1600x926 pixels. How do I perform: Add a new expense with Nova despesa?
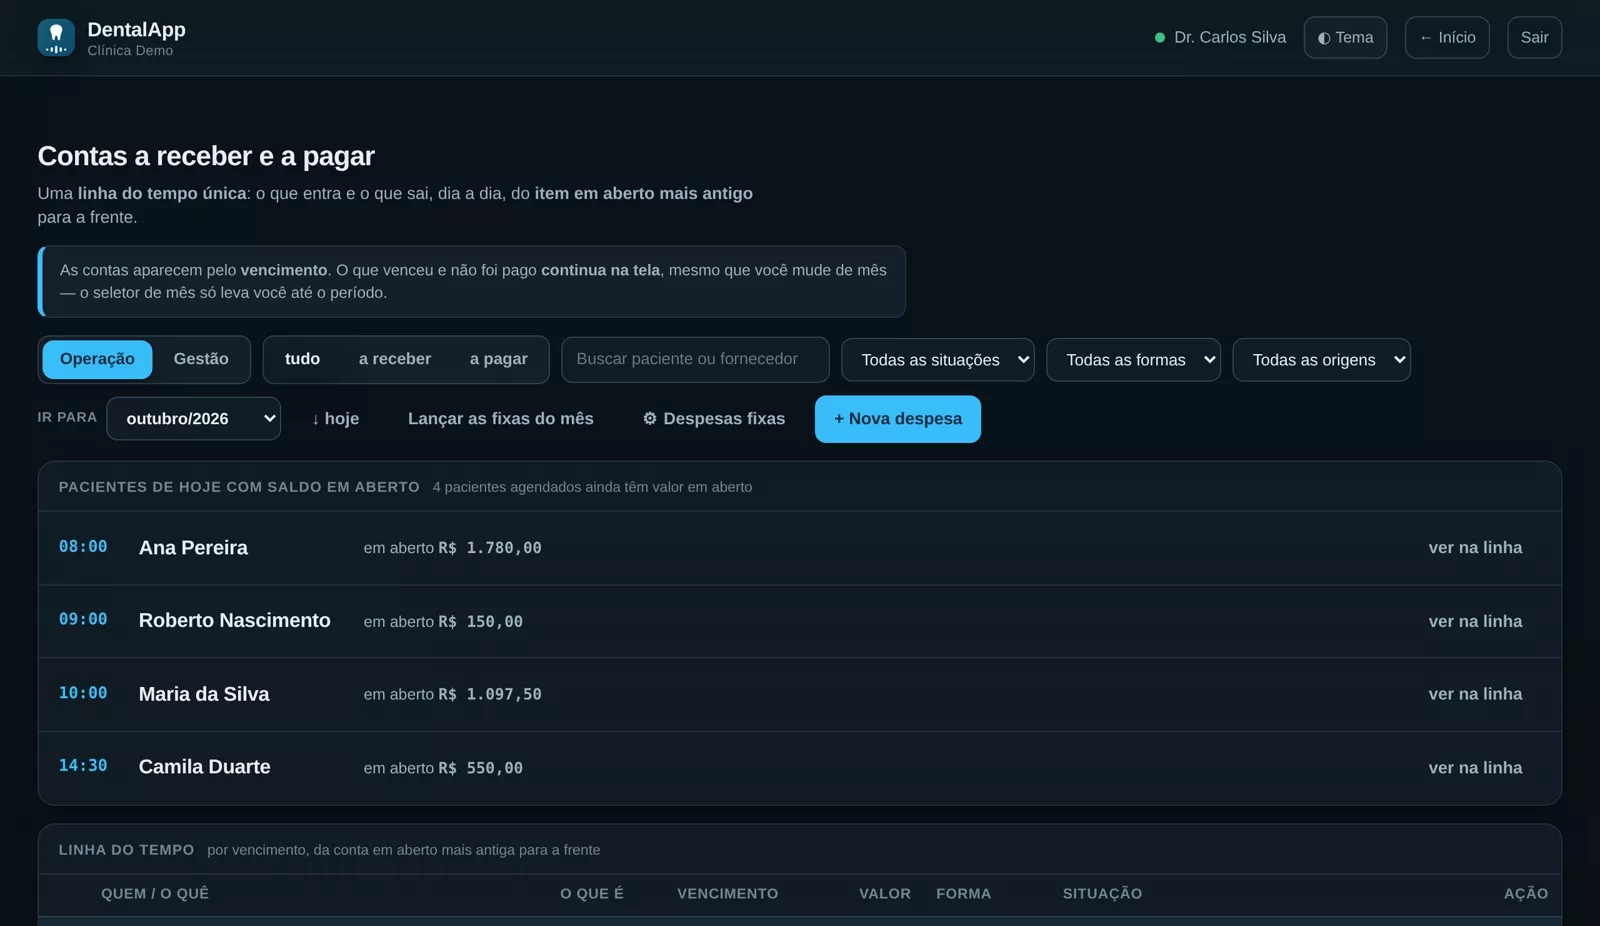tap(898, 419)
